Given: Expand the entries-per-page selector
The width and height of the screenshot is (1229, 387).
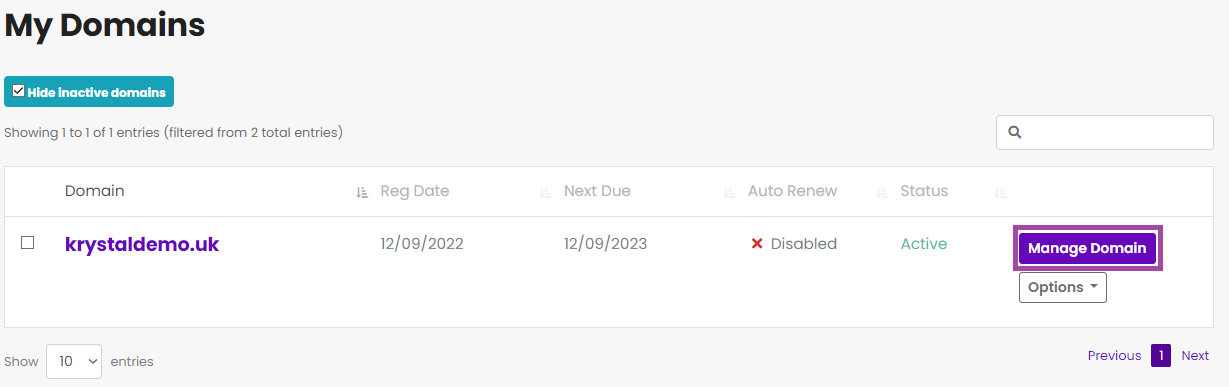Looking at the screenshot, I should coord(74,361).
